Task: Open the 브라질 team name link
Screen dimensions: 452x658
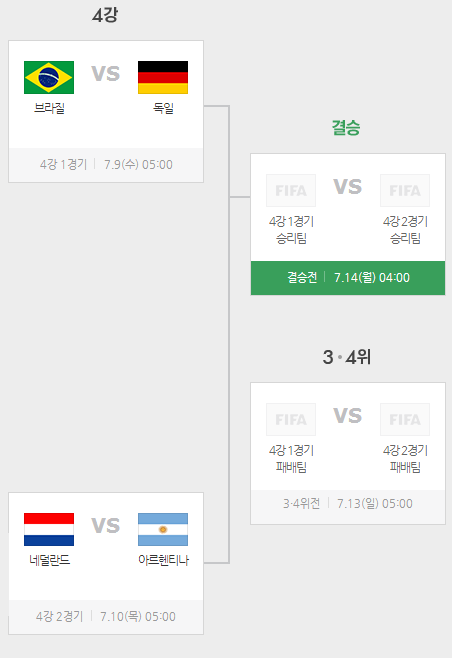Action: pos(49,108)
